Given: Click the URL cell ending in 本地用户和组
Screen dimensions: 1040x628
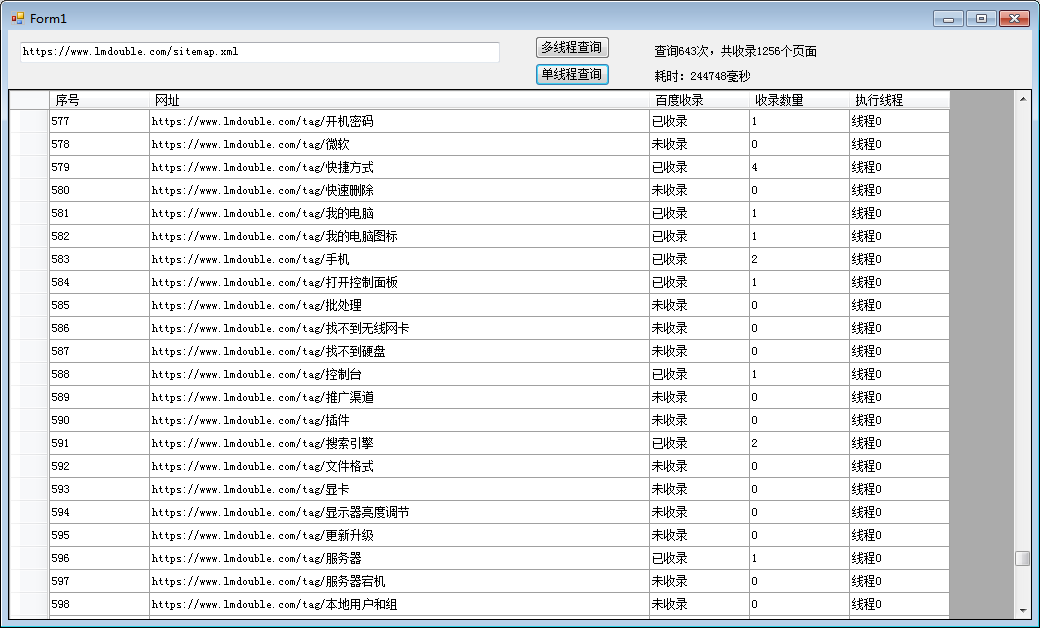Looking at the screenshot, I should 399,604.
